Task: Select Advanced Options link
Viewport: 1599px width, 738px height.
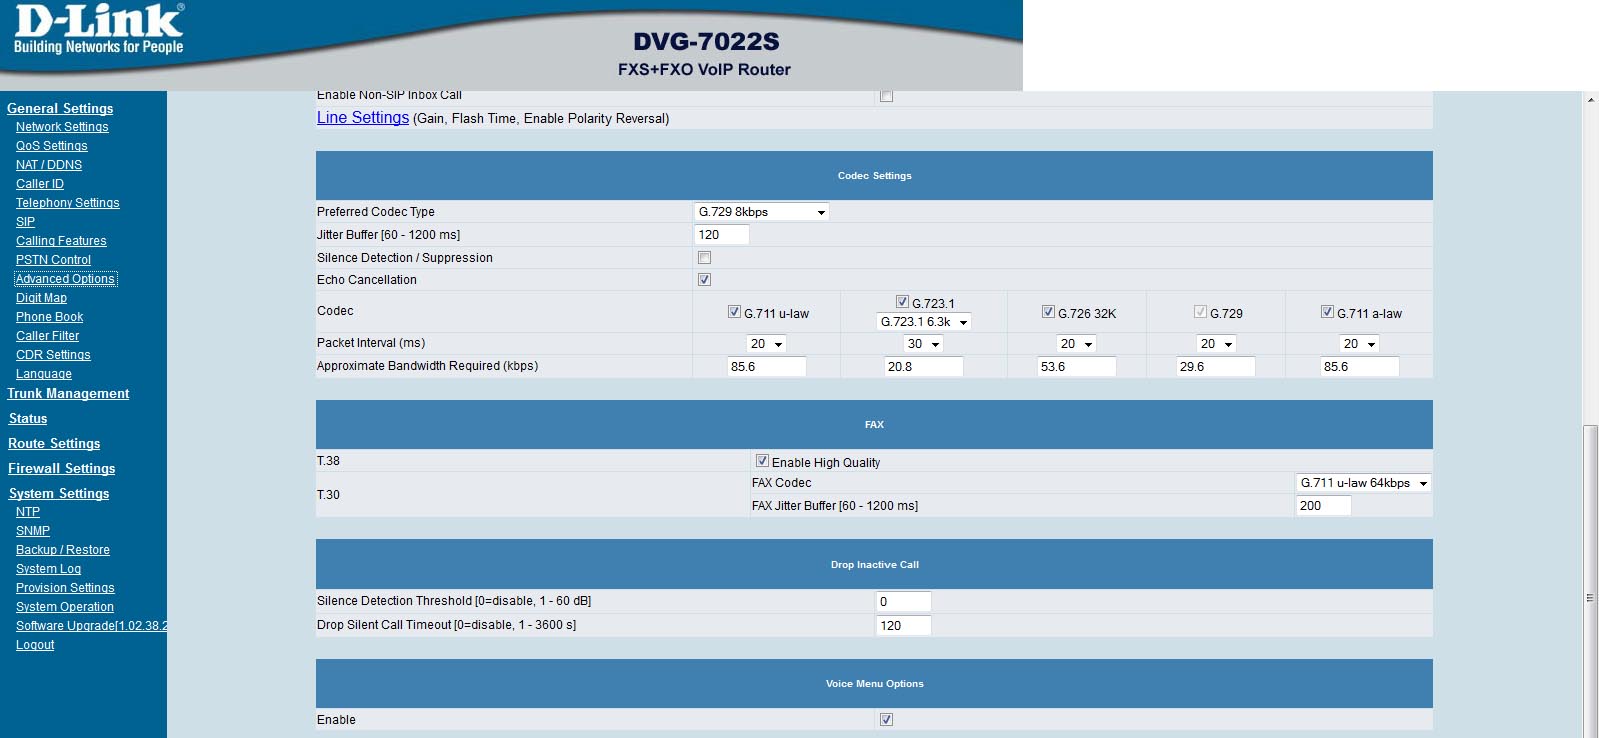Action: 65,279
